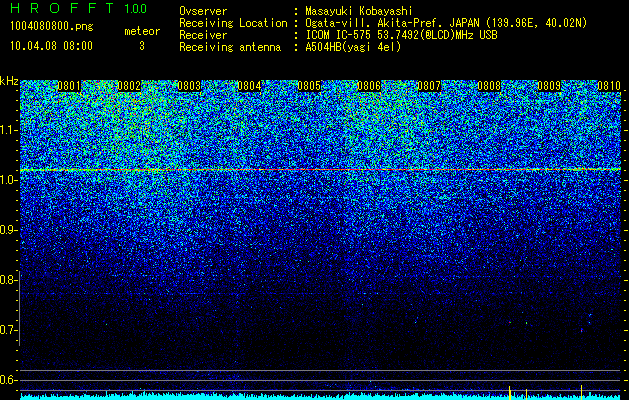
Task: Click the observer name Masayuki Kobayashi
Action: [x=358, y=11]
